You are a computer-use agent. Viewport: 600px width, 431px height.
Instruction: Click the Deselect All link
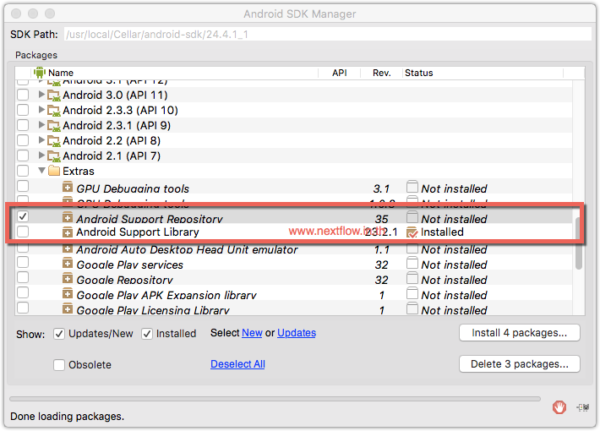coord(237,365)
